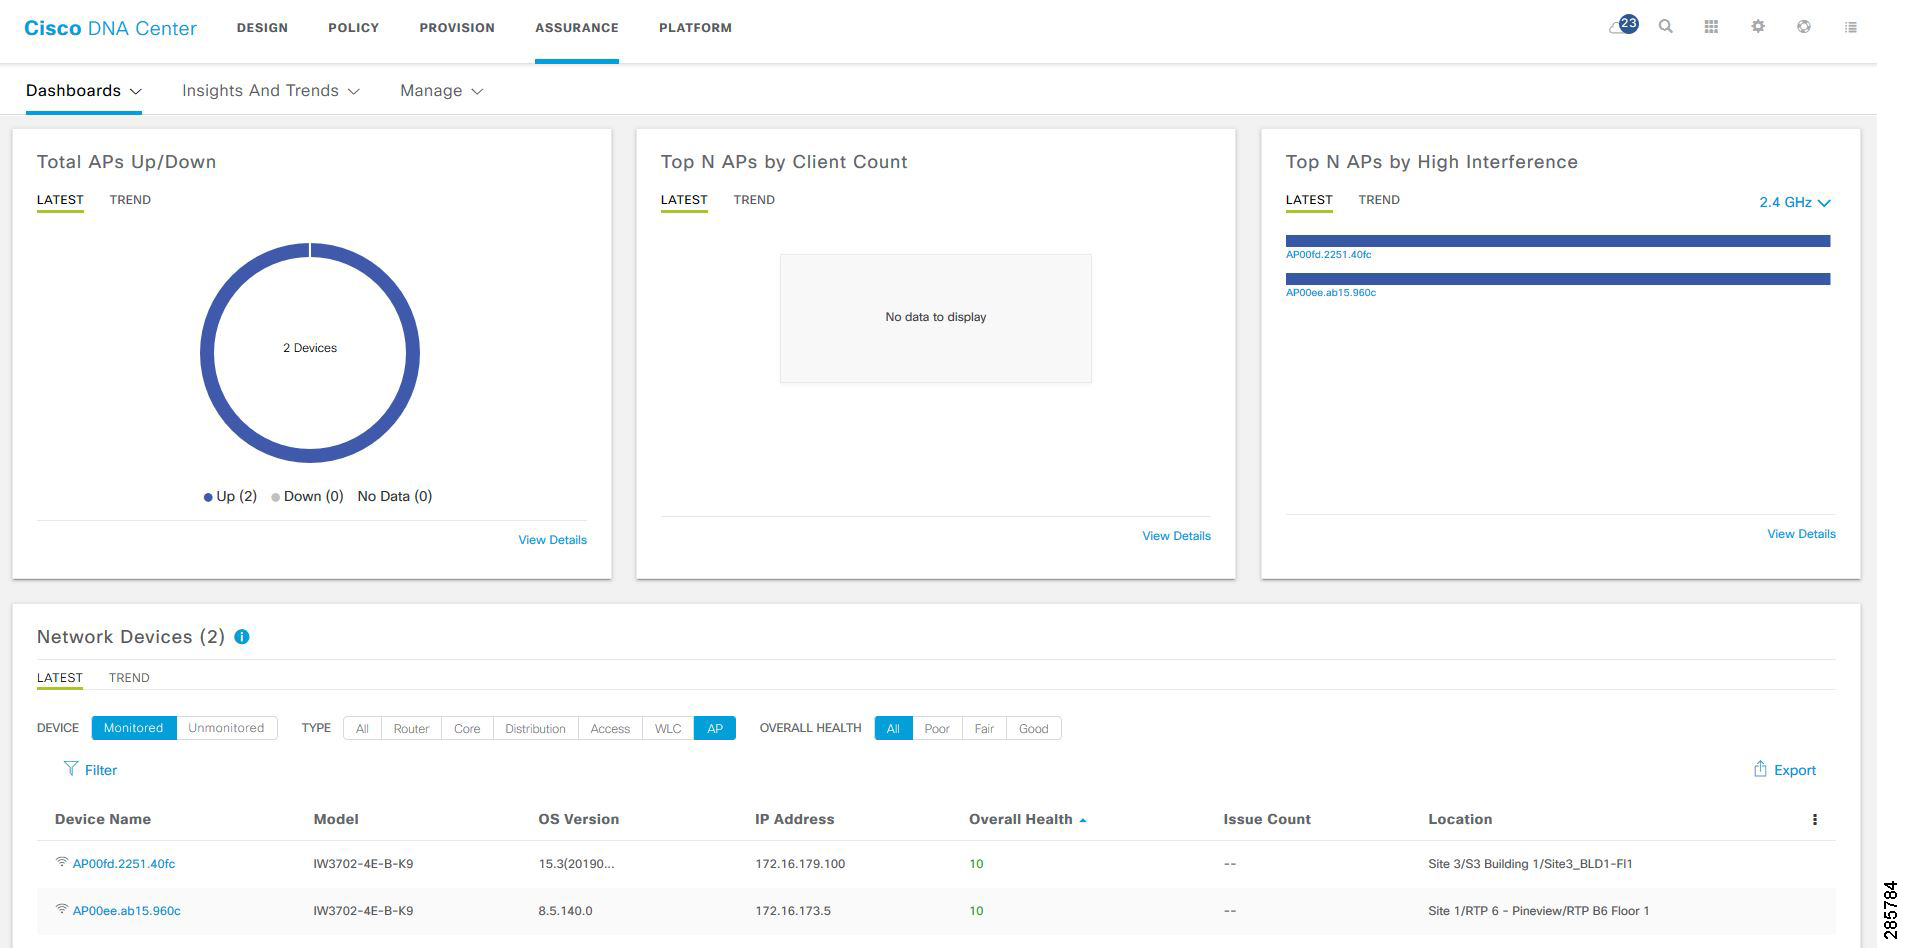Select the All device type filter
This screenshot has height=948, width=1910.
click(x=362, y=728)
